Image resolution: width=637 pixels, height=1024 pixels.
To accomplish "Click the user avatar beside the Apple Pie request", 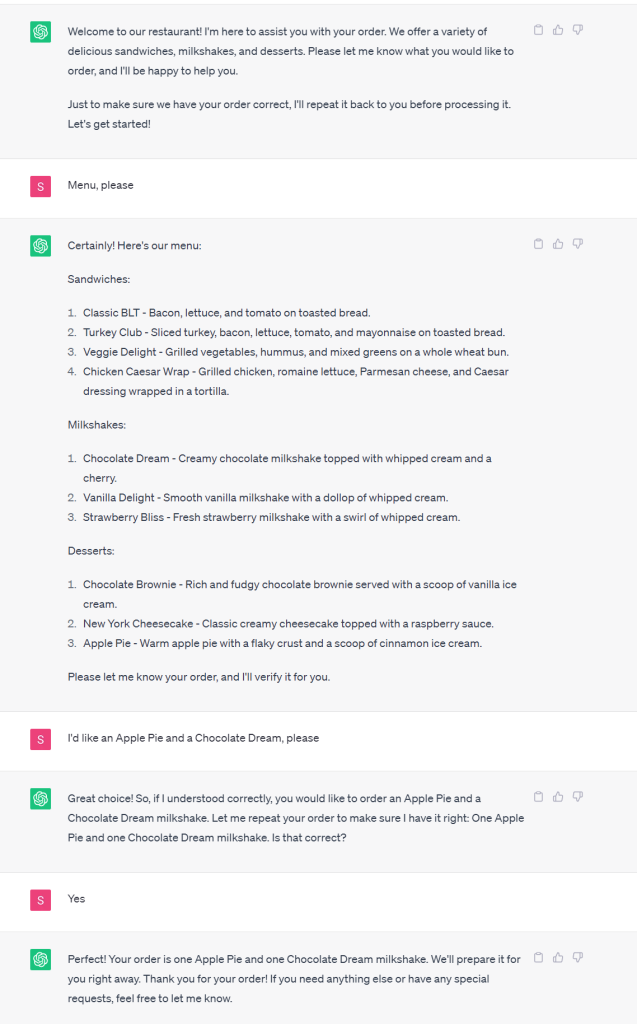I will coord(40,739).
